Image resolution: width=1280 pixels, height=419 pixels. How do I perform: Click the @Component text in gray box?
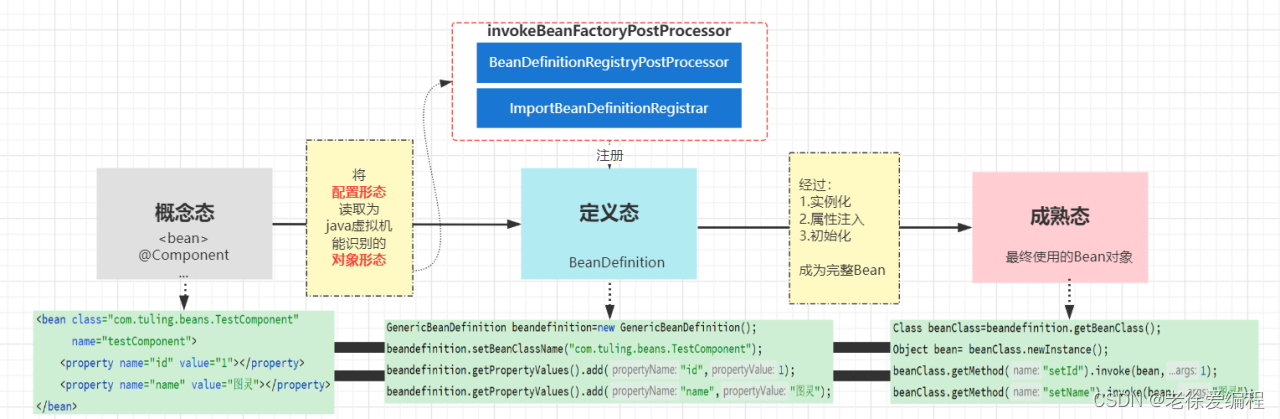tap(184, 255)
